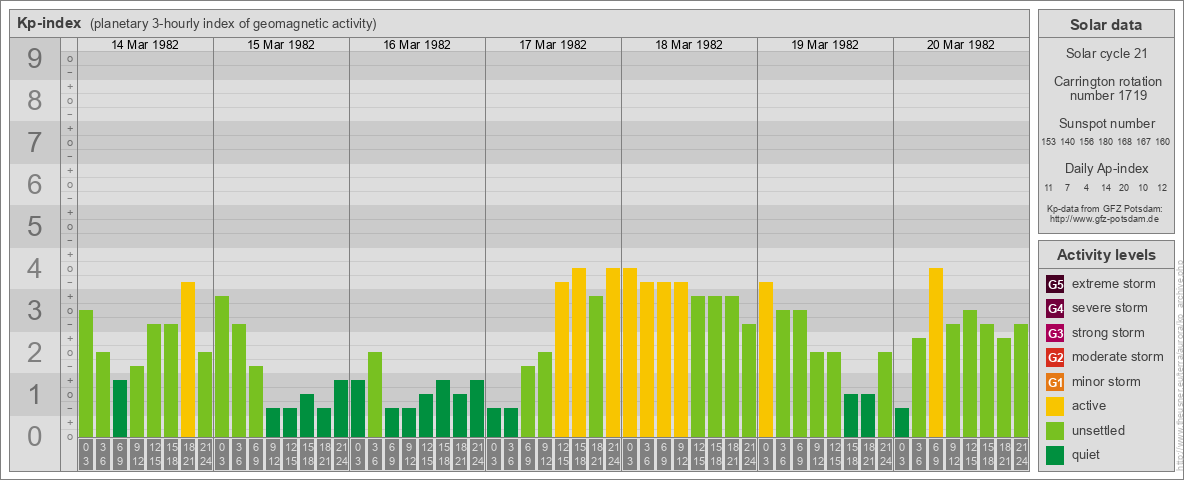Click Ap-index value 20

pos(1124,187)
